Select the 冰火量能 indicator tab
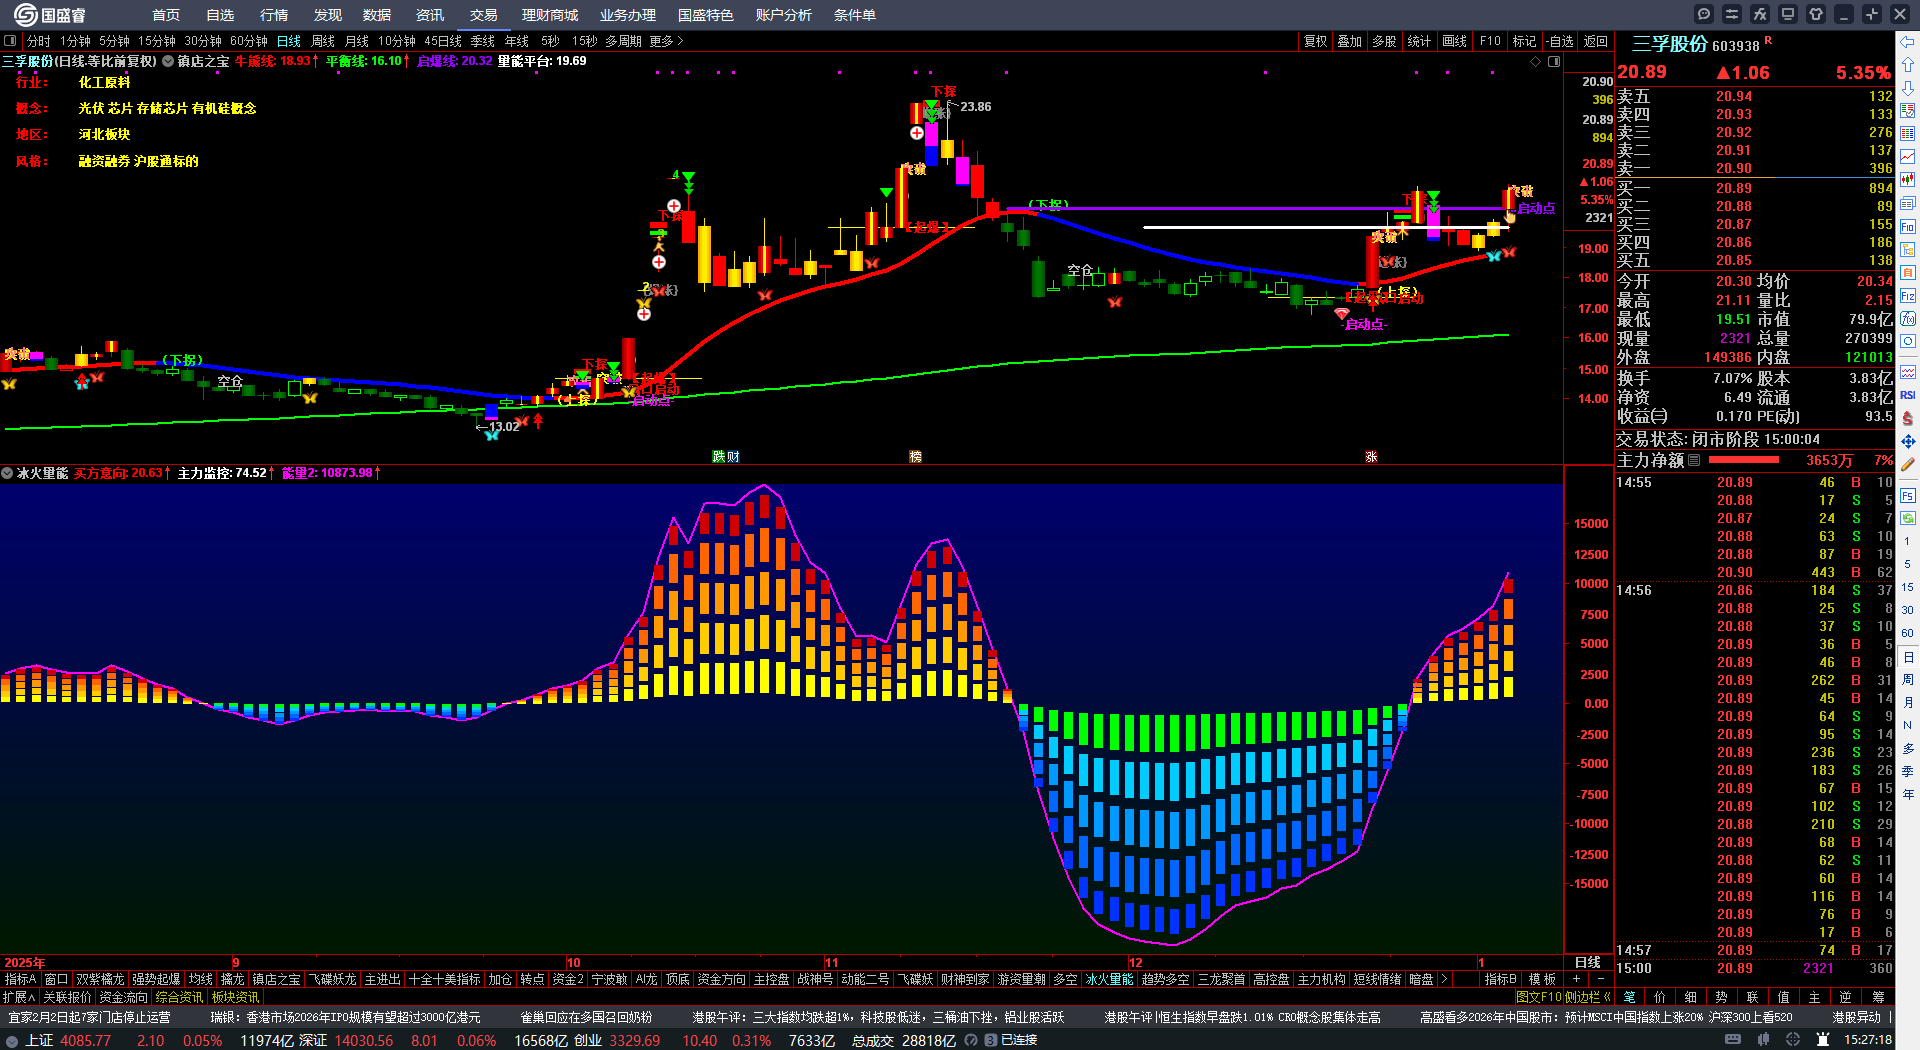This screenshot has width=1920, height=1050. click(x=1110, y=979)
